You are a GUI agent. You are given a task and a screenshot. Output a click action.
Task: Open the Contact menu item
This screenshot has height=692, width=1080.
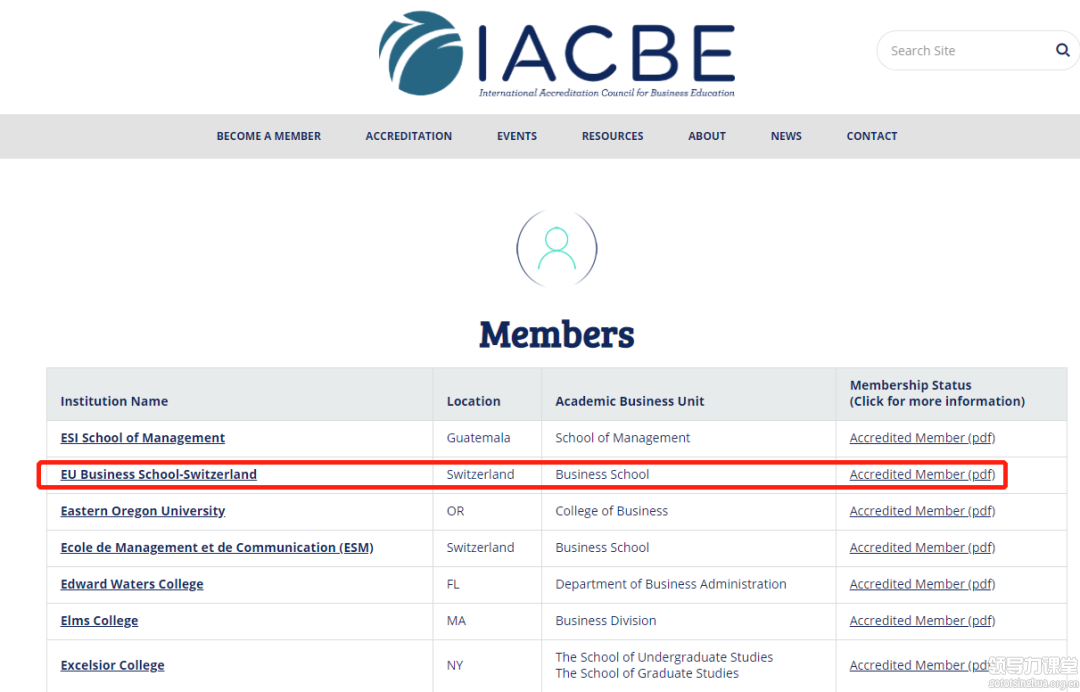871,136
